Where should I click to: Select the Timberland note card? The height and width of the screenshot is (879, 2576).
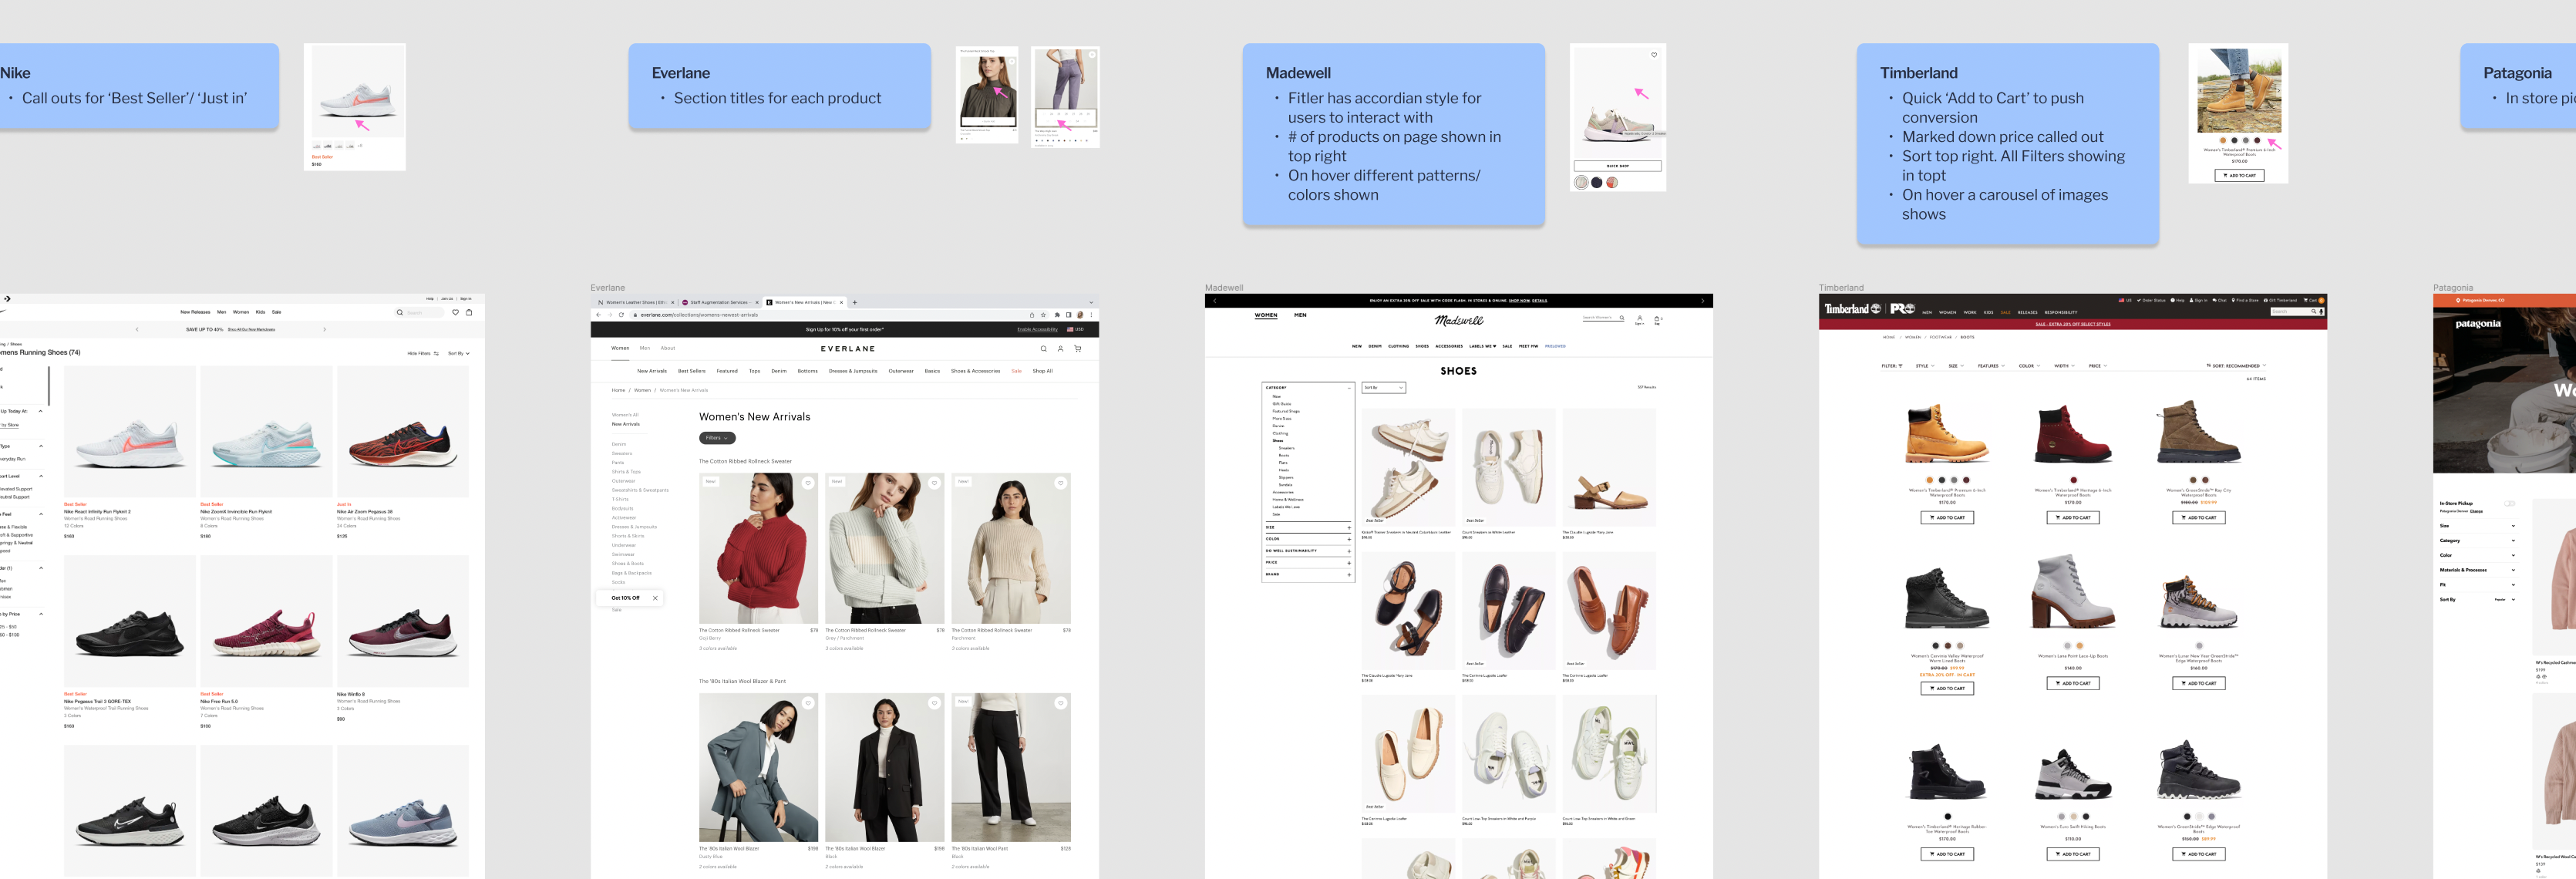click(2008, 144)
